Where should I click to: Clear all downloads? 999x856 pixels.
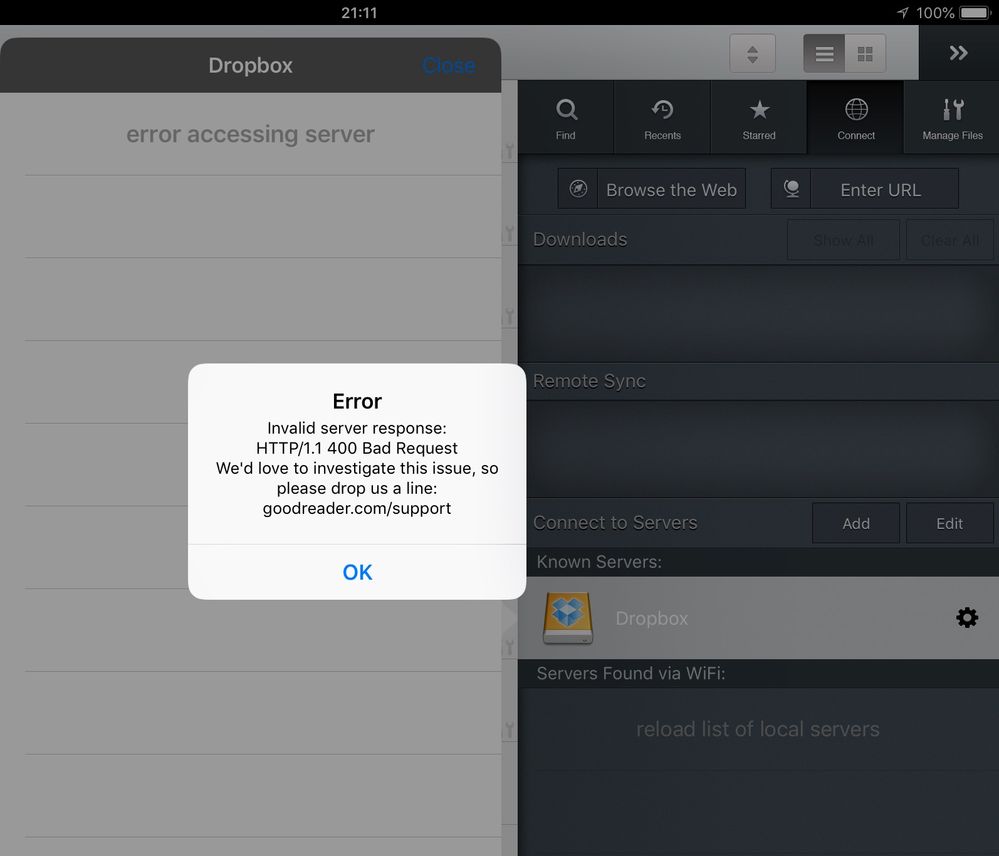(x=949, y=240)
